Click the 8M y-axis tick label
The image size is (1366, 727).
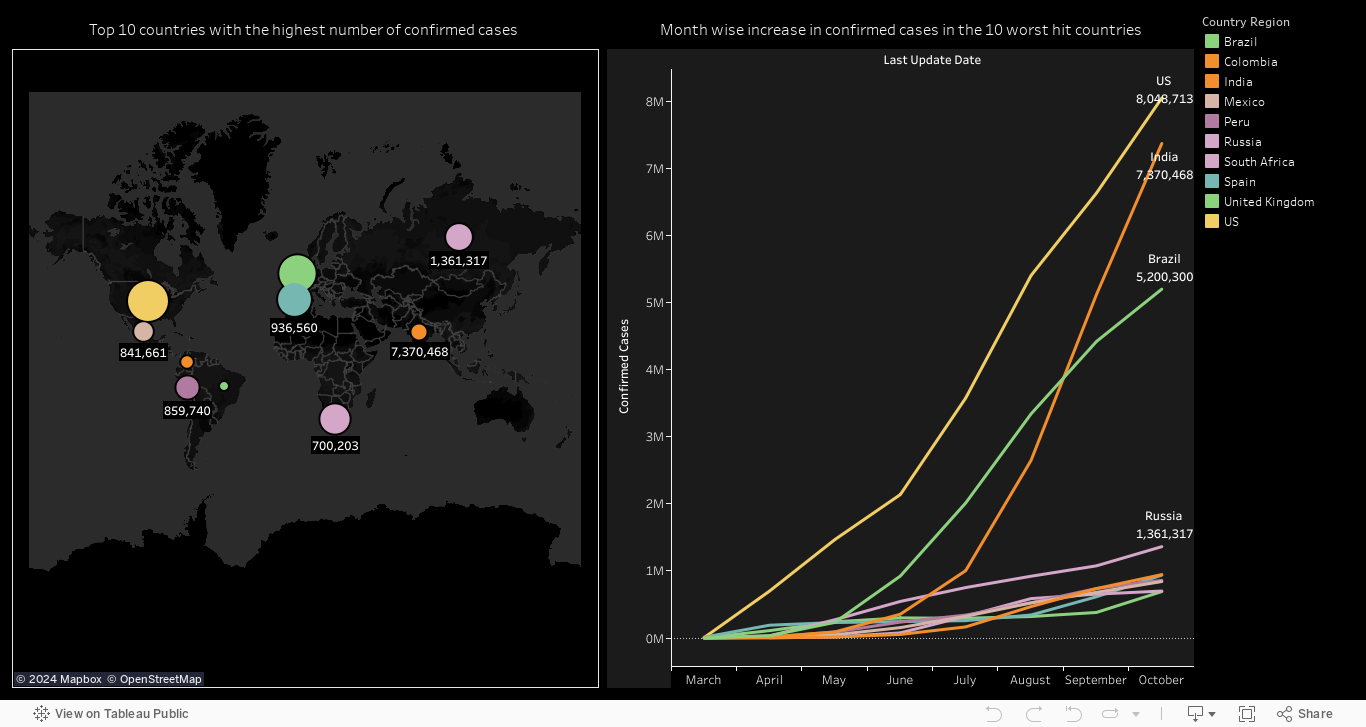click(x=655, y=102)
